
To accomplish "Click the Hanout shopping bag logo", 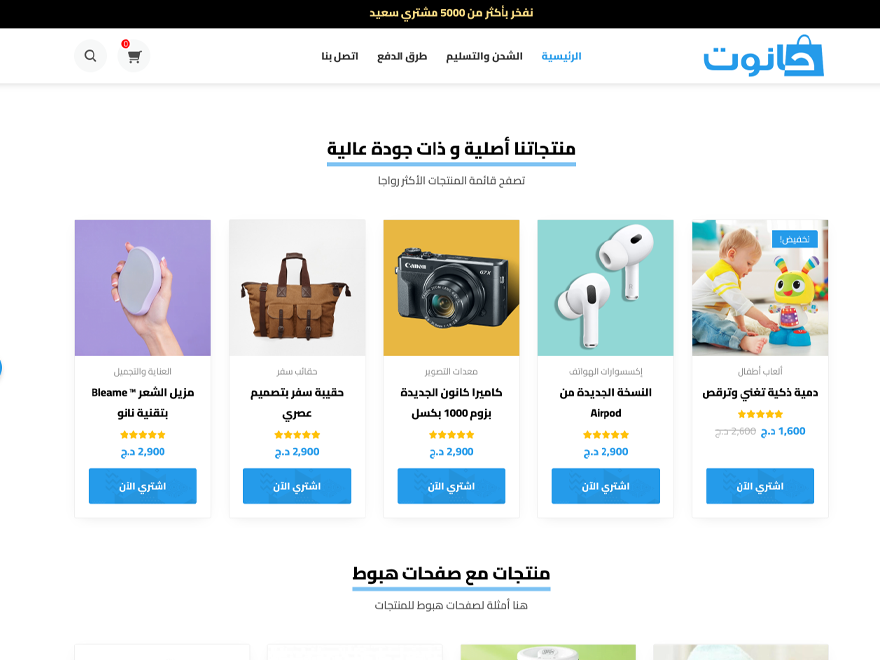I will [x=763, y=56].
